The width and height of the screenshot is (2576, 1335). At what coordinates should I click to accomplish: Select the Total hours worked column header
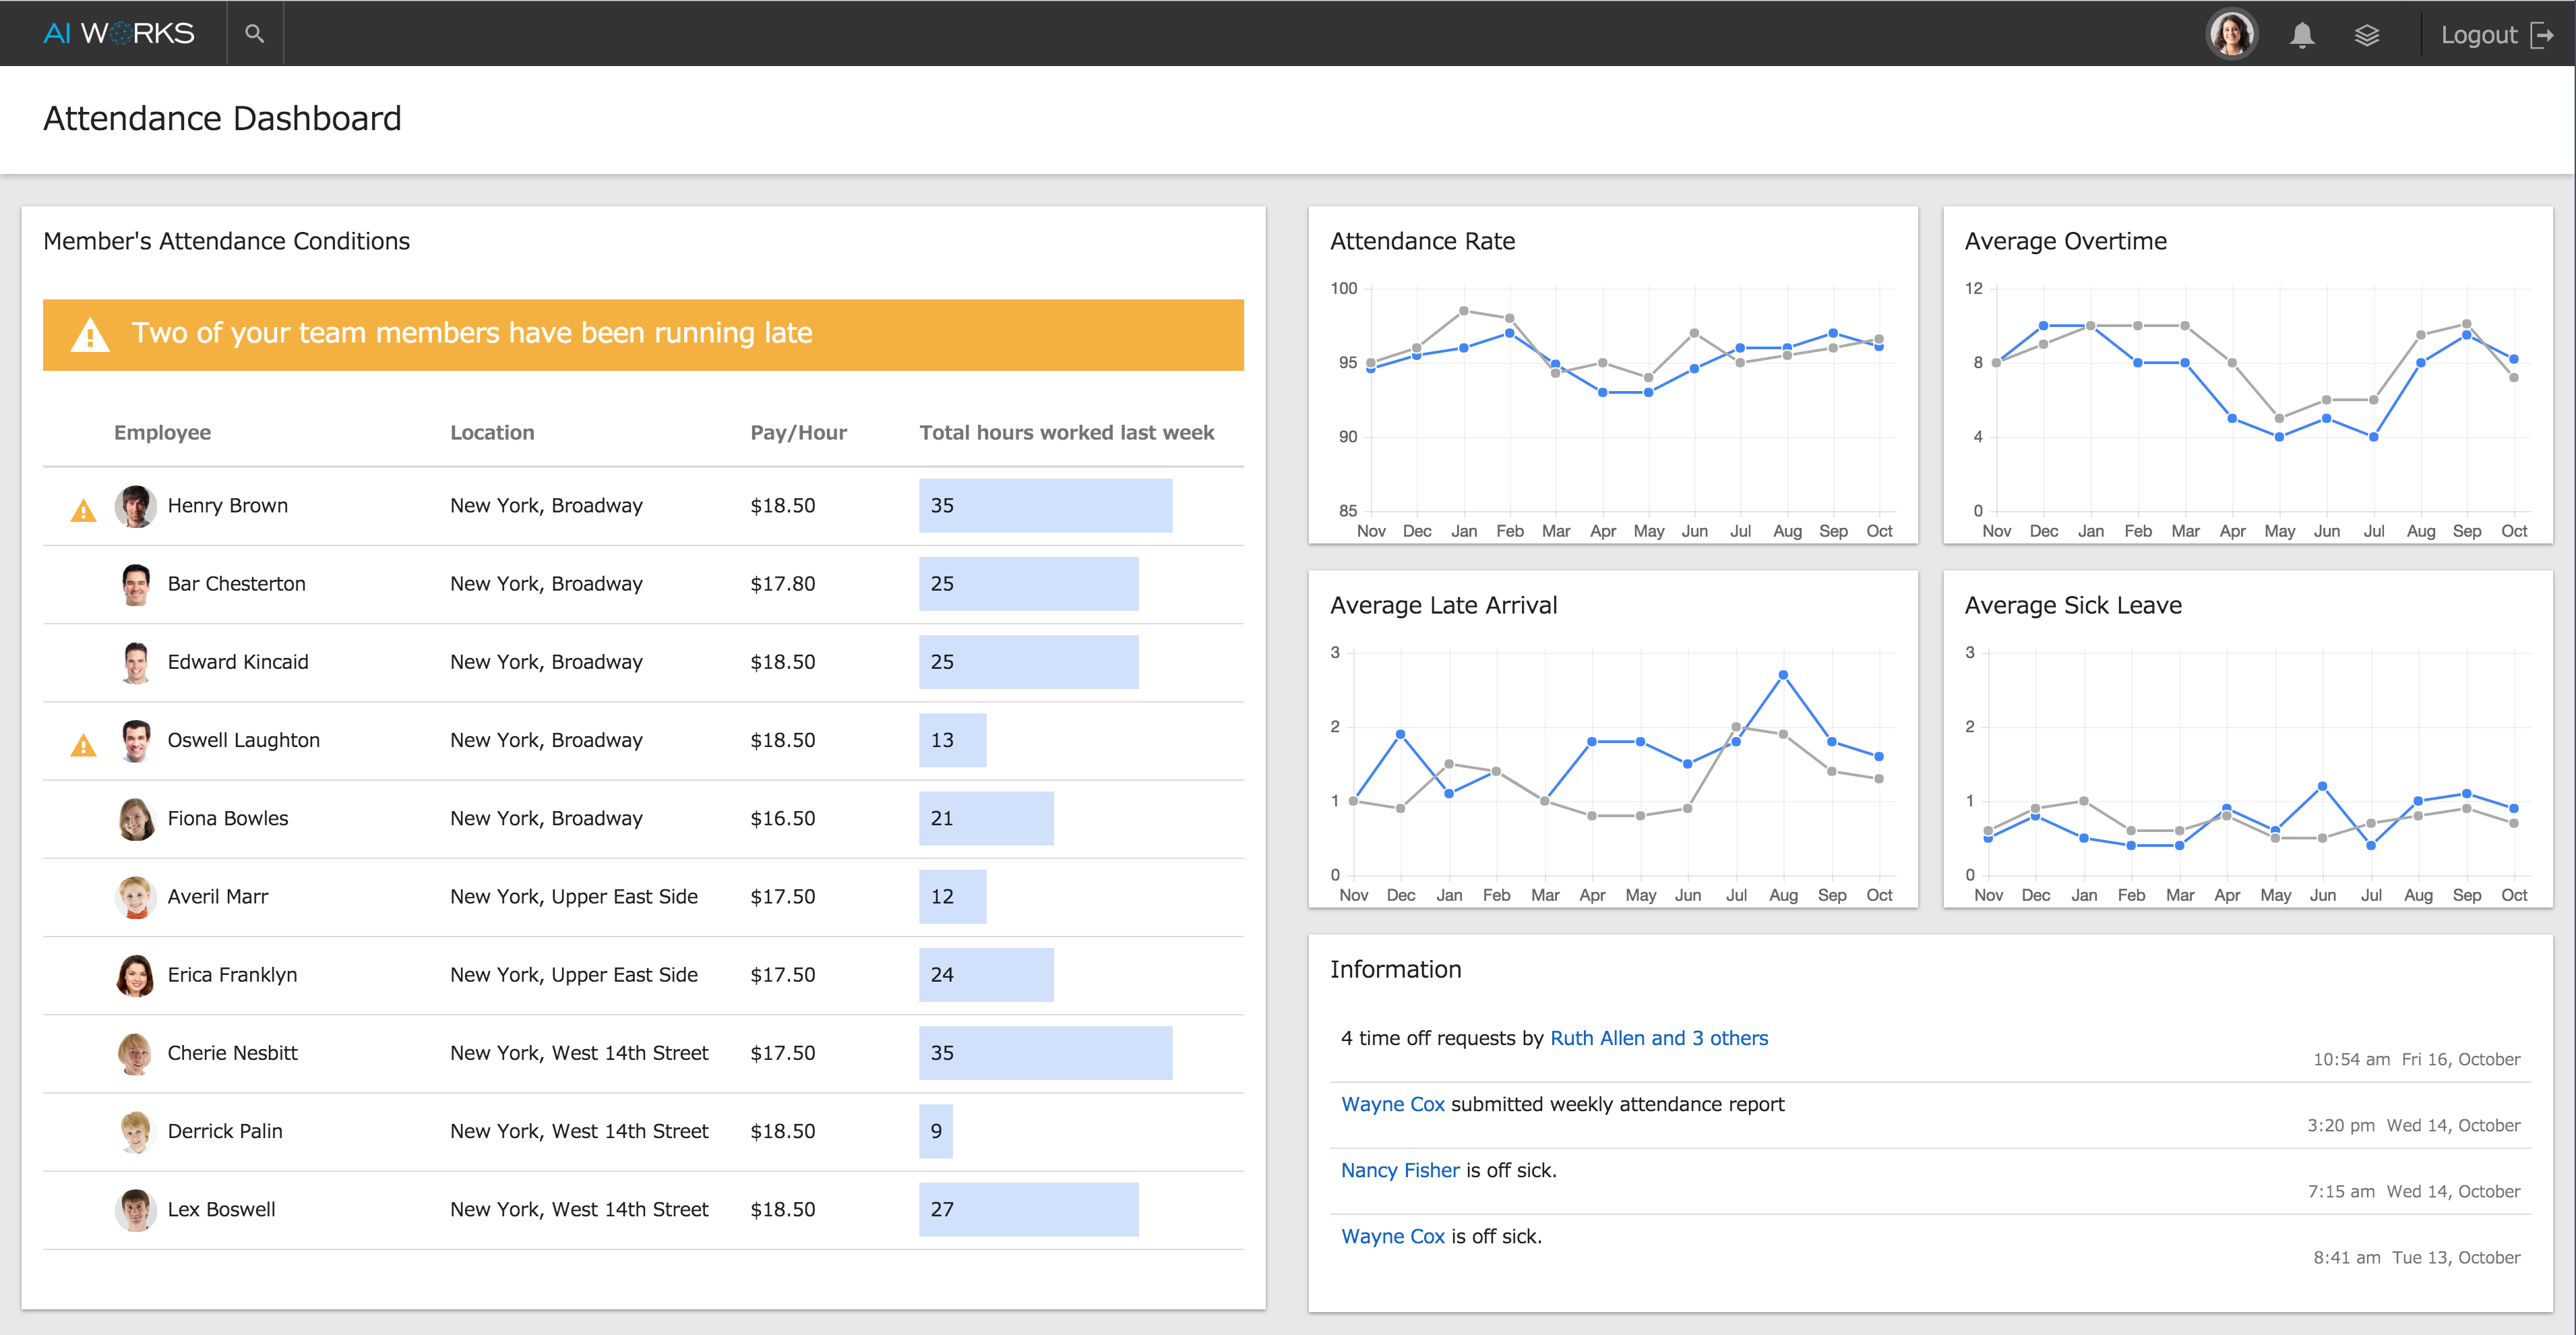1066,433
